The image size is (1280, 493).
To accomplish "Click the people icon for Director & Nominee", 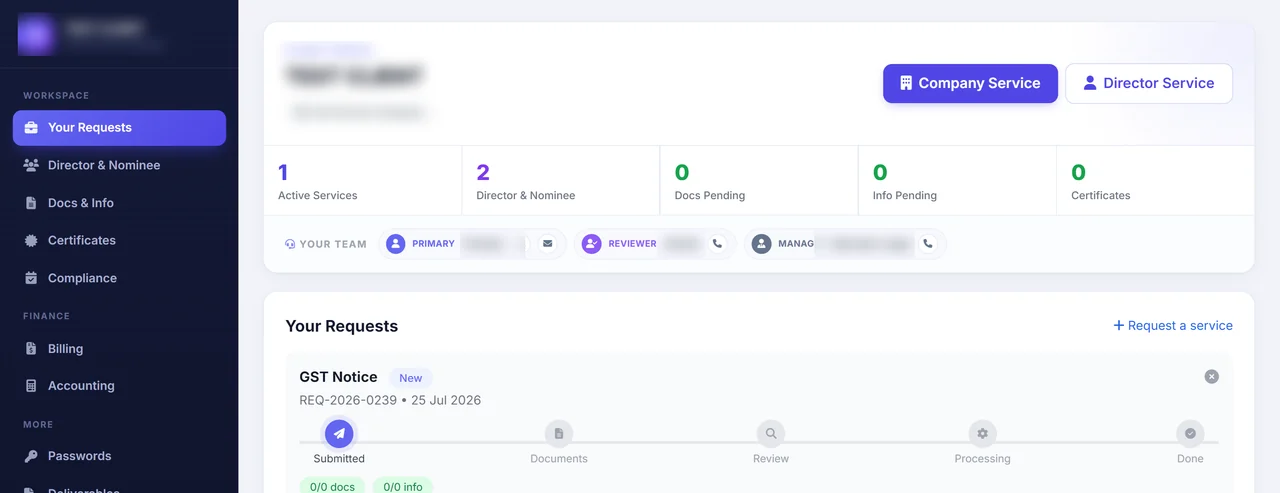I will (31, 165).
